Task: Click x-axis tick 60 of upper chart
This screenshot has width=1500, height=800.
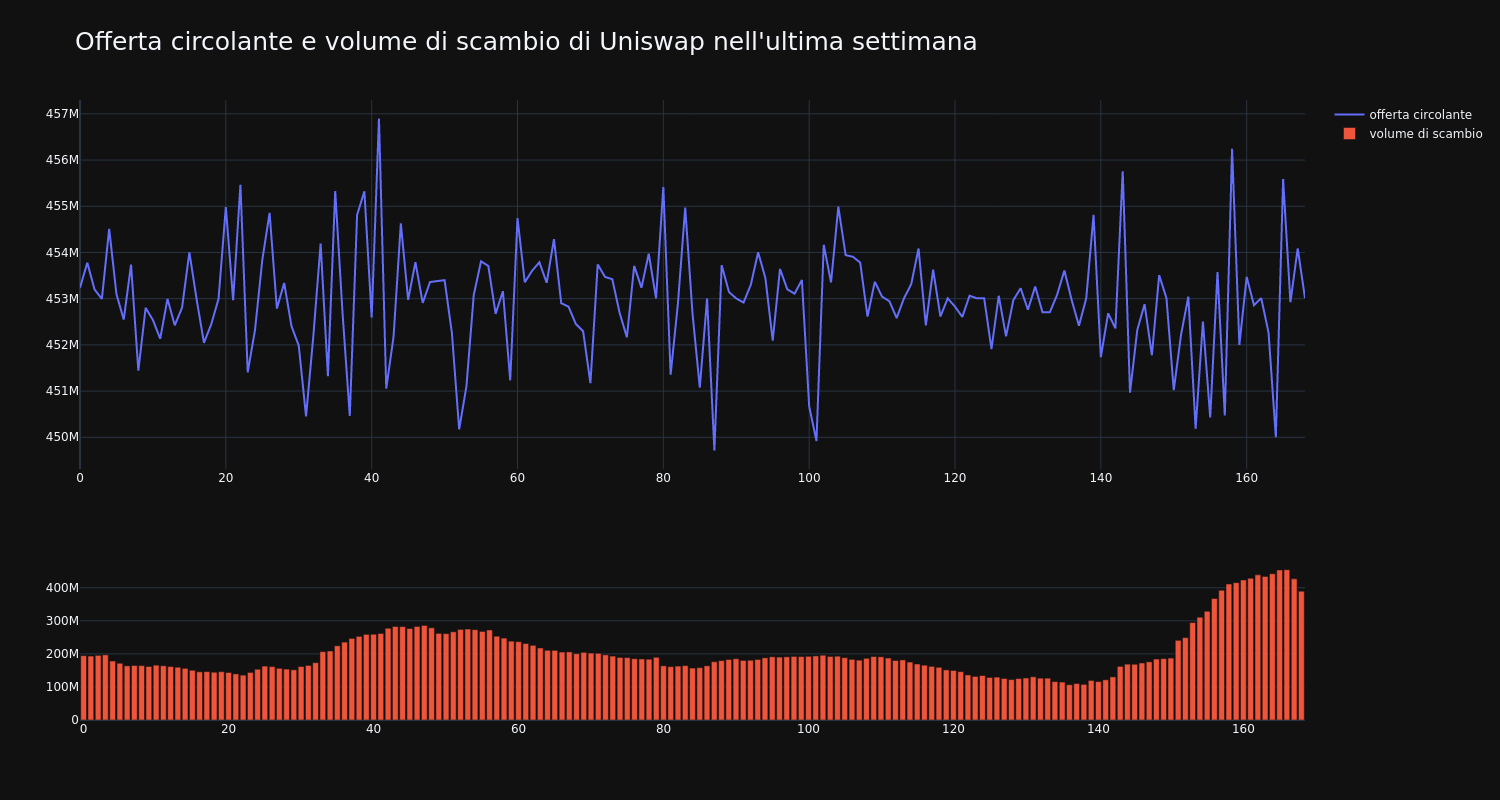Action: pyautogui.click(x=517, y=478)
